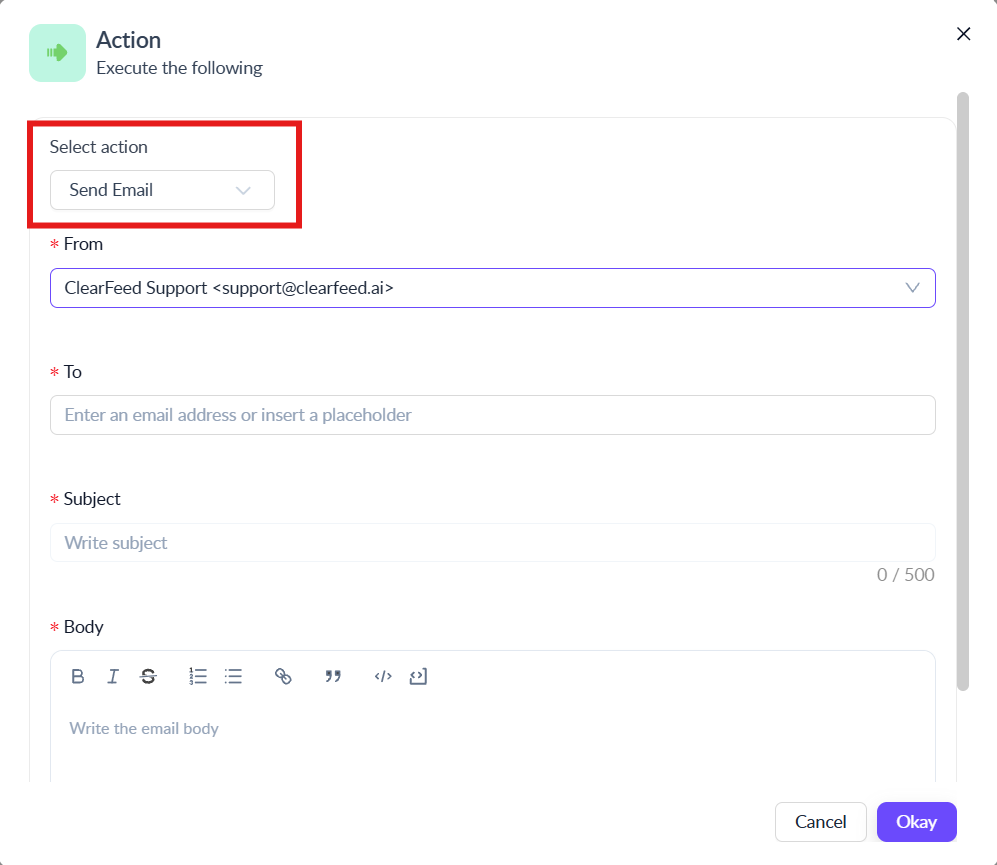Click the To email address field
Screen dimensions: 997x865
point(493,415)
